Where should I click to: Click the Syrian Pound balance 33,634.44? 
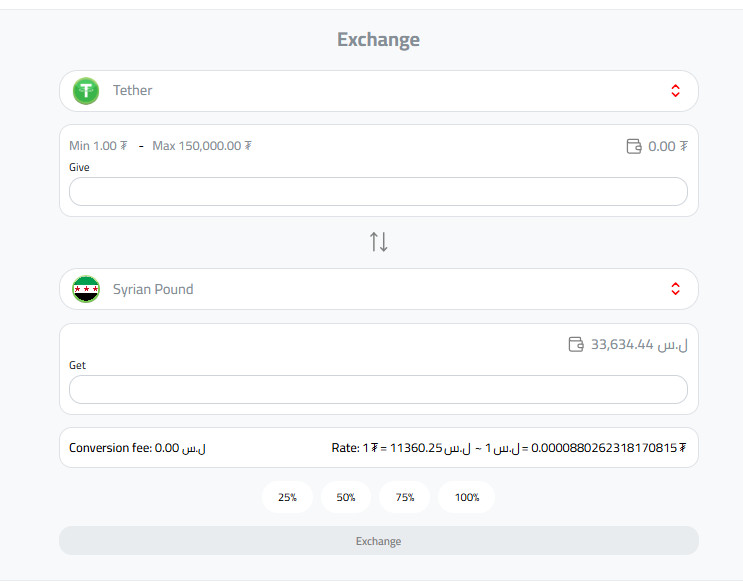tap(638, 344)
